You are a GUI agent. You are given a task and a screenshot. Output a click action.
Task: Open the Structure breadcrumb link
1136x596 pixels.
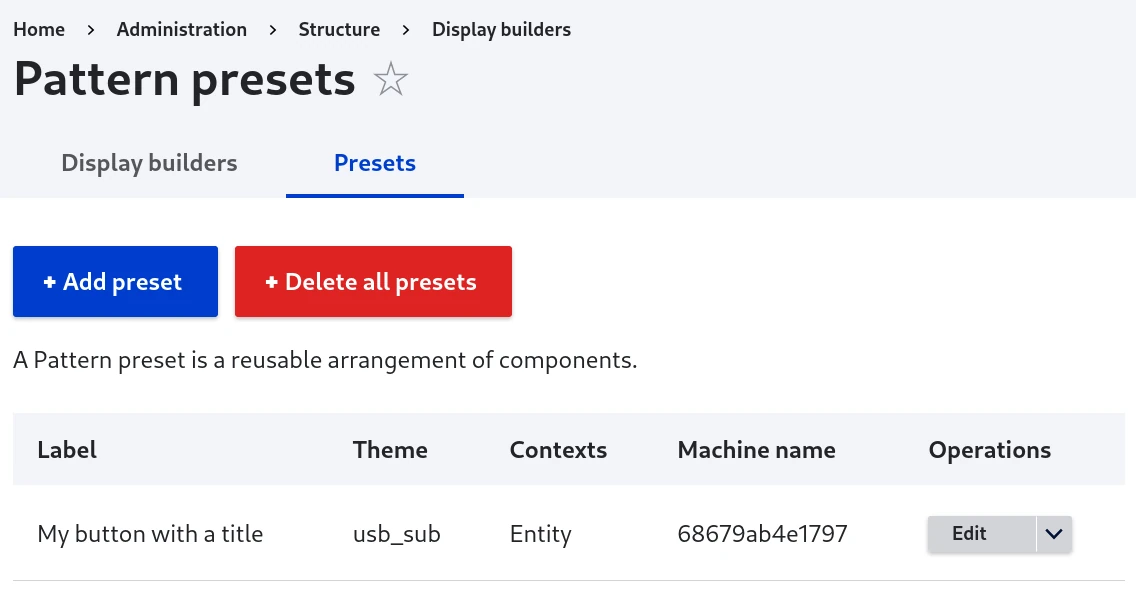[339, 30]
